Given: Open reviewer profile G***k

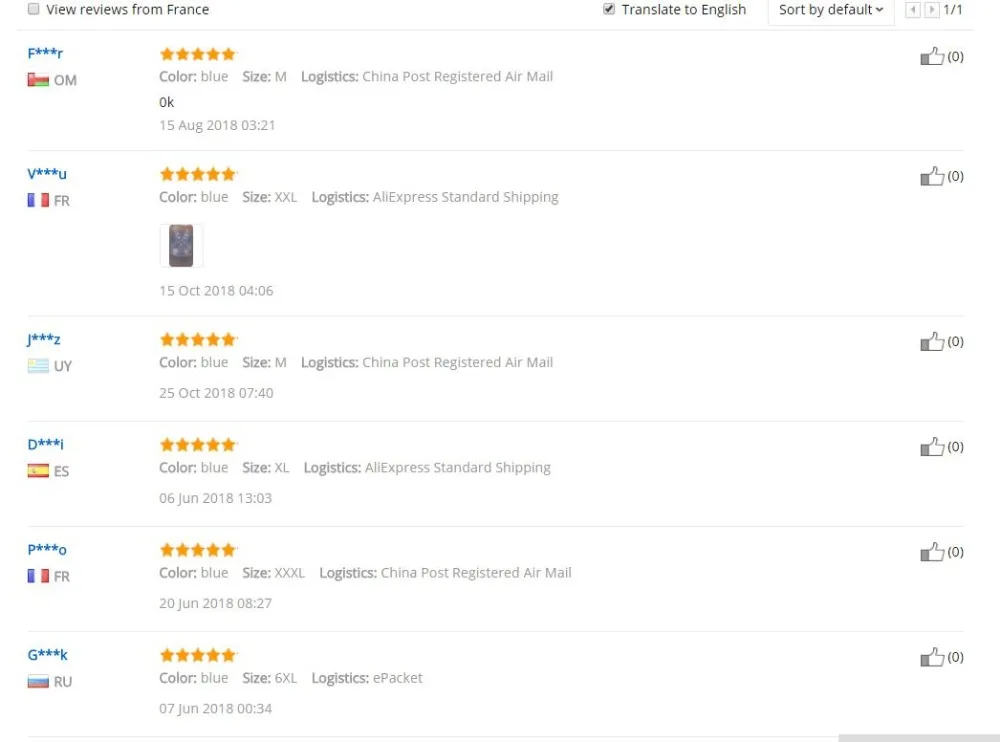Looking at the screenshot, I should pos(47,655).
